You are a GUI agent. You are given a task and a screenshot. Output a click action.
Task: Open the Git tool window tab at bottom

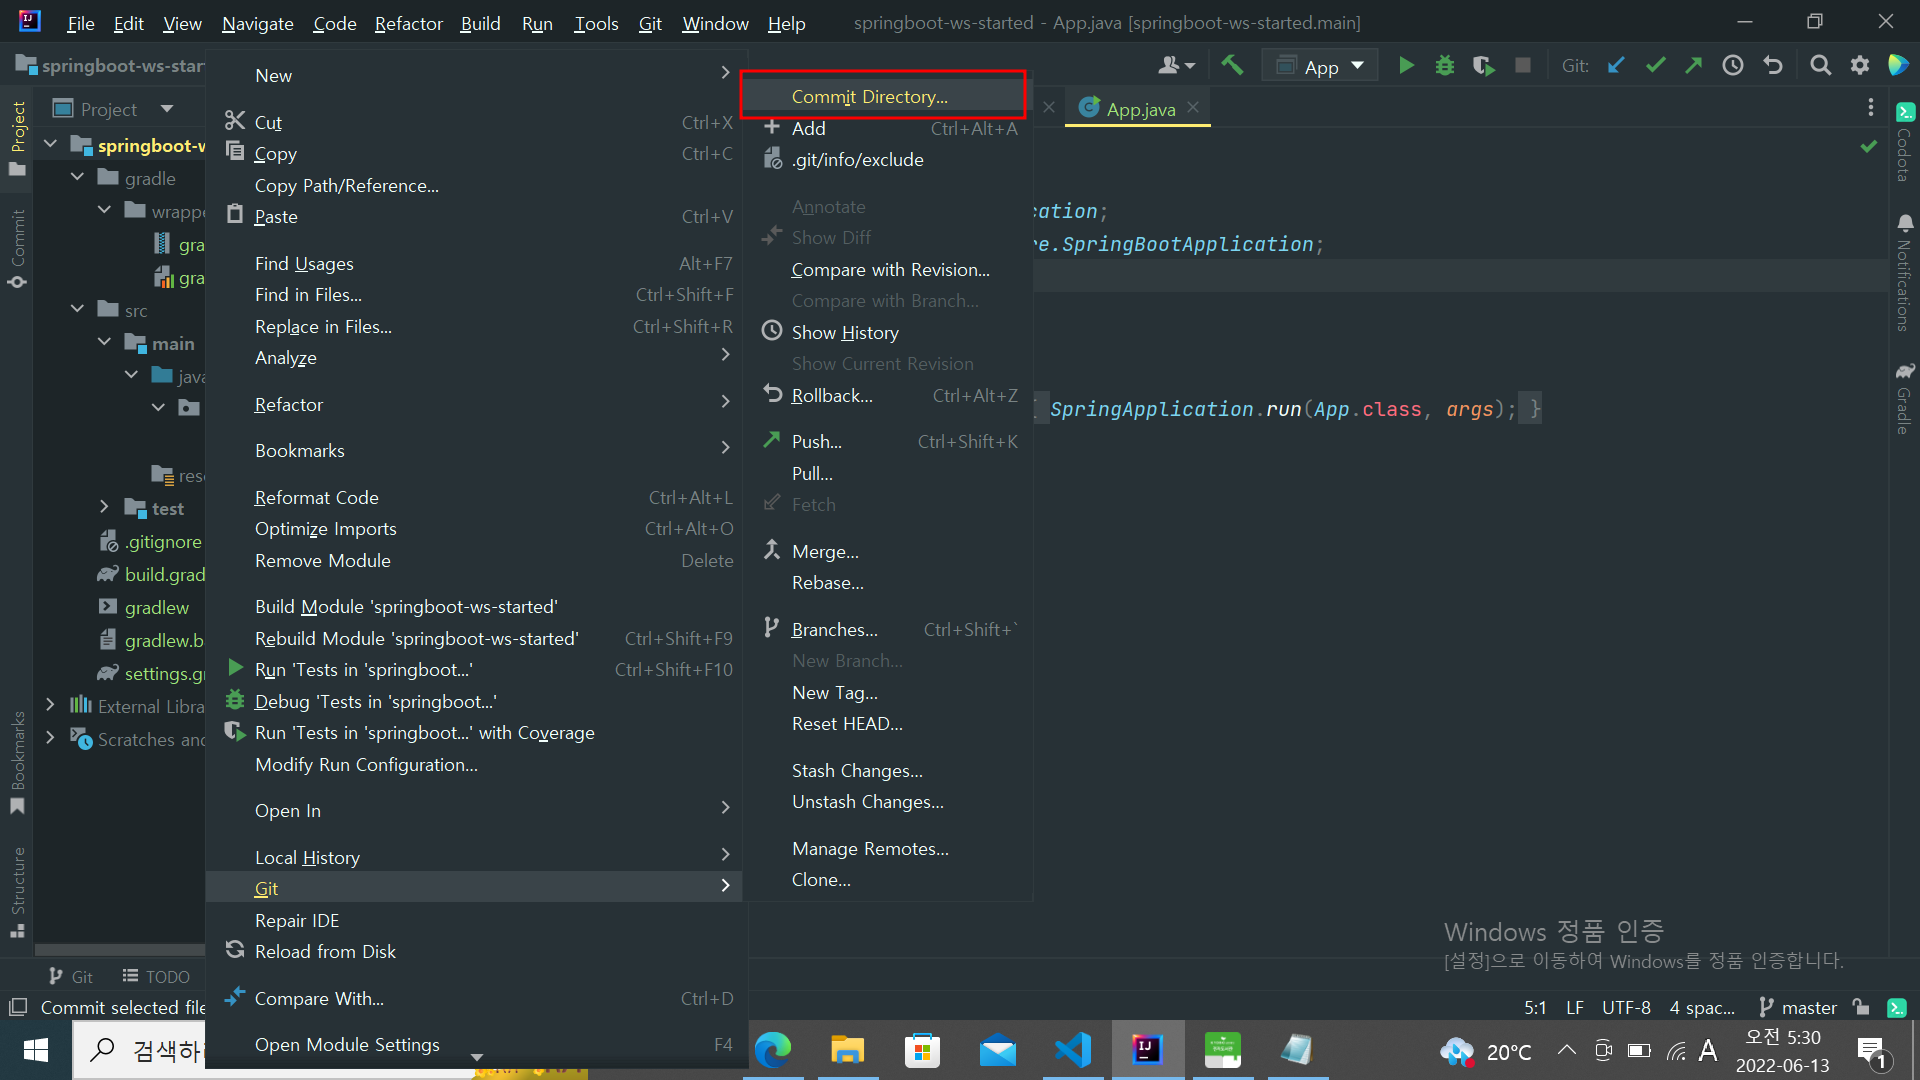pyautogui.click(x=70, y=976)
